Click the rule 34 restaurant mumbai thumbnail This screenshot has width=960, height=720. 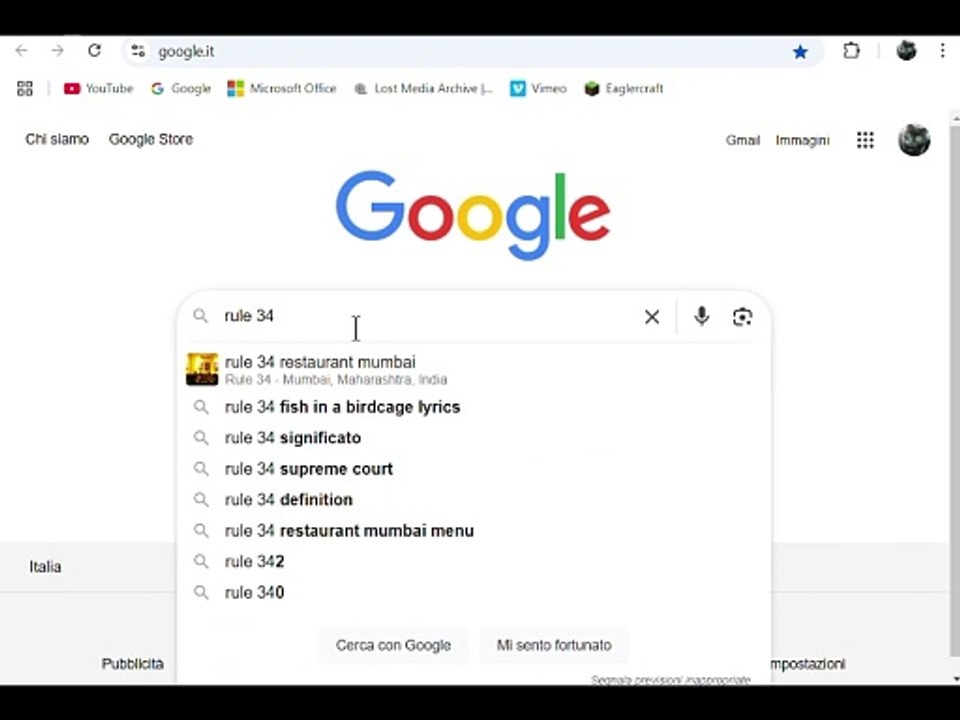click(x=202, y=369)
